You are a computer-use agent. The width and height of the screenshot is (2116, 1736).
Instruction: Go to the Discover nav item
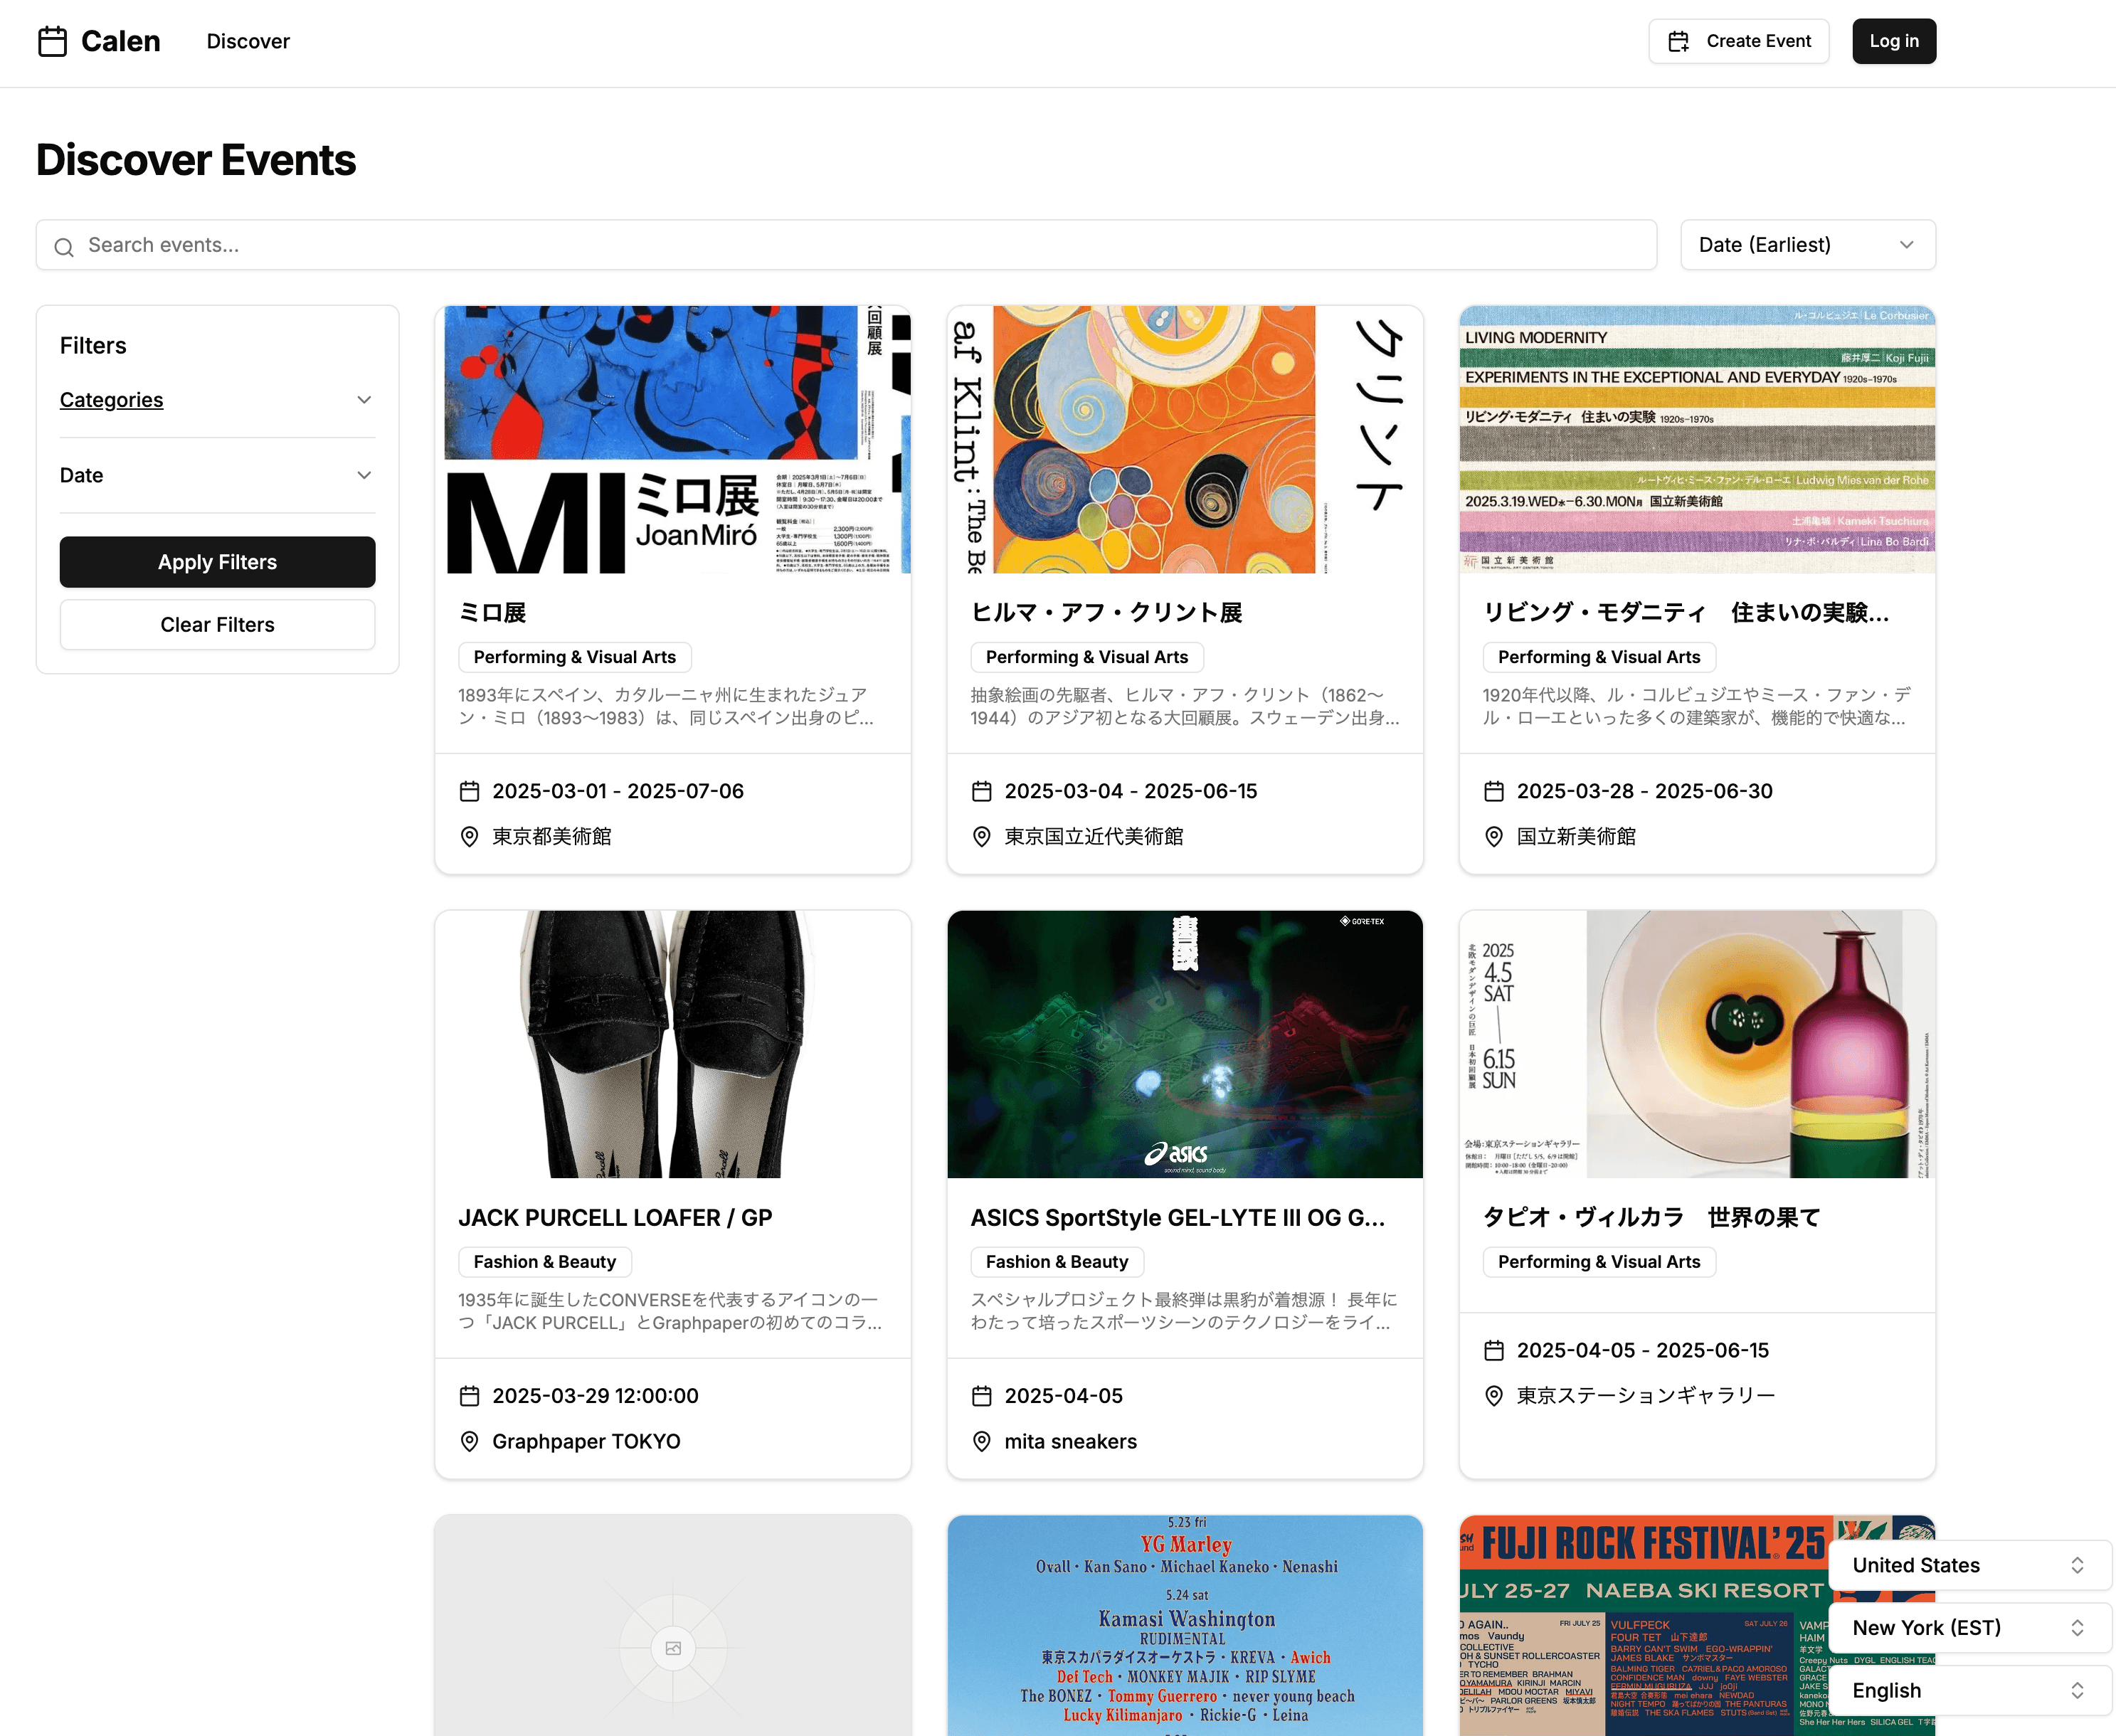pos(248,41)
